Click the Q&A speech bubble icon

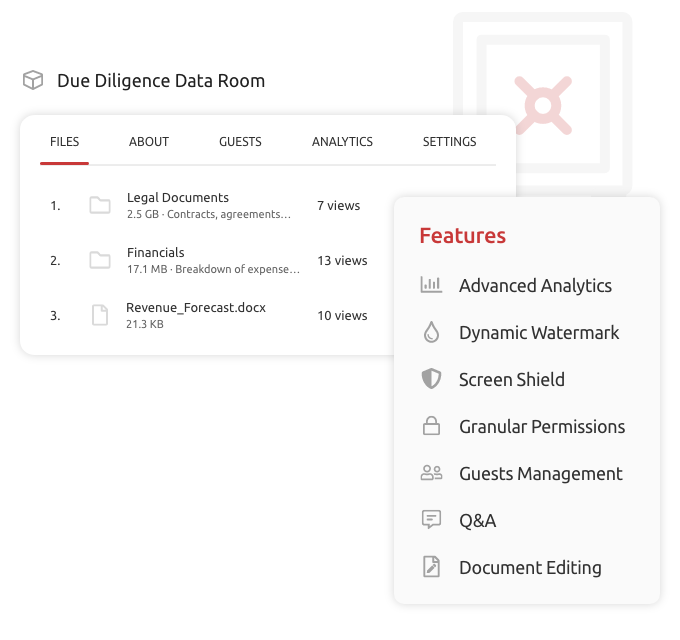[431, 520]
